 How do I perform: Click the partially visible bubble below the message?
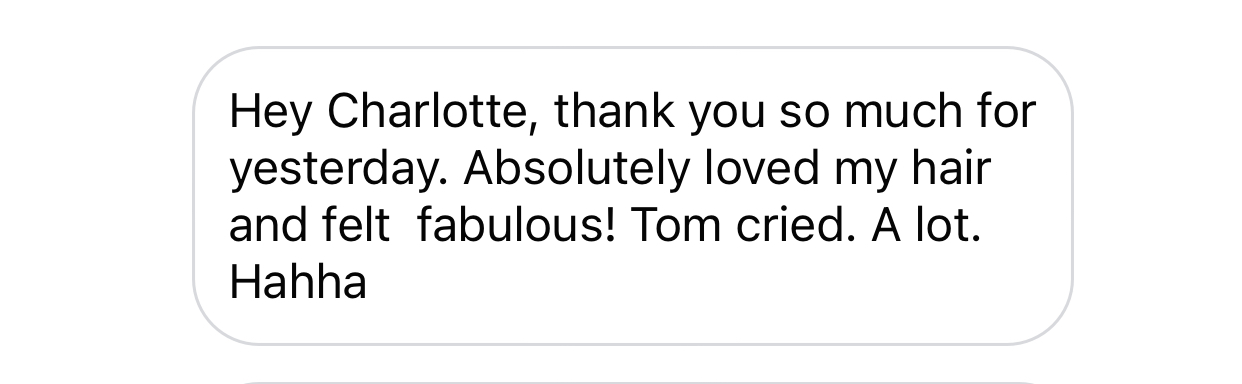pyautogui.click(x=632, y=381)
